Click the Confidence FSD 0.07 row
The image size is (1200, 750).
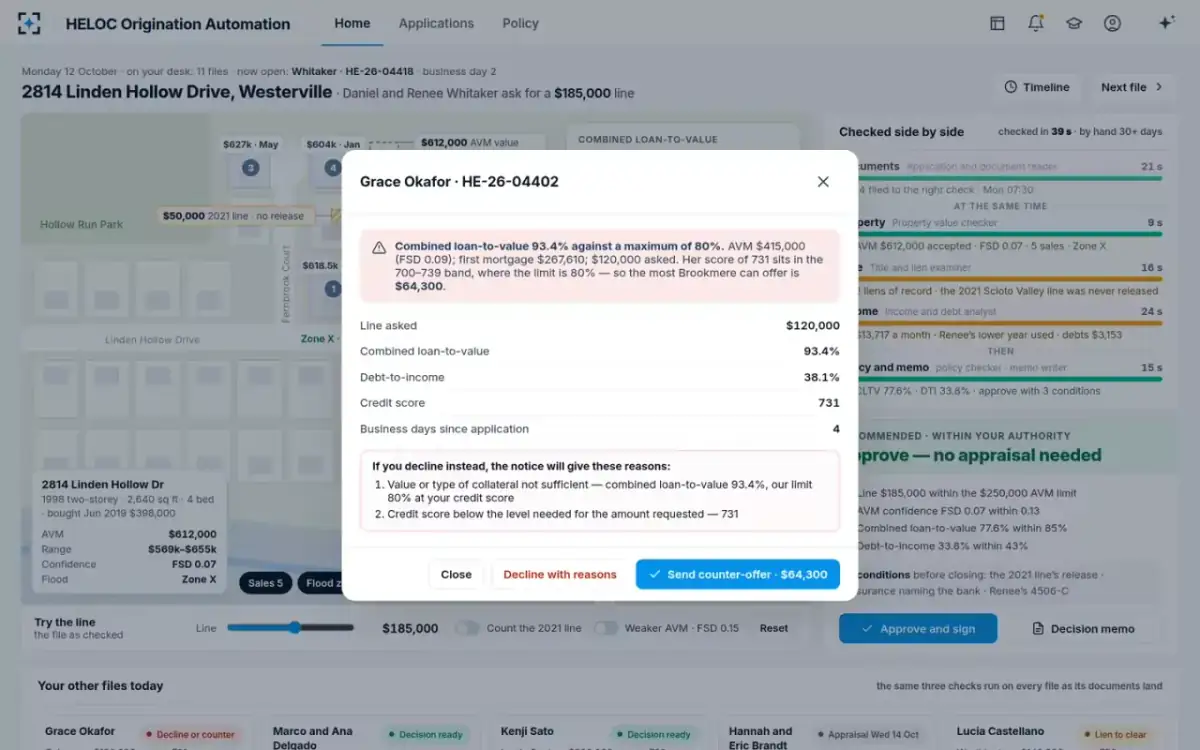[x=129, y=564]
